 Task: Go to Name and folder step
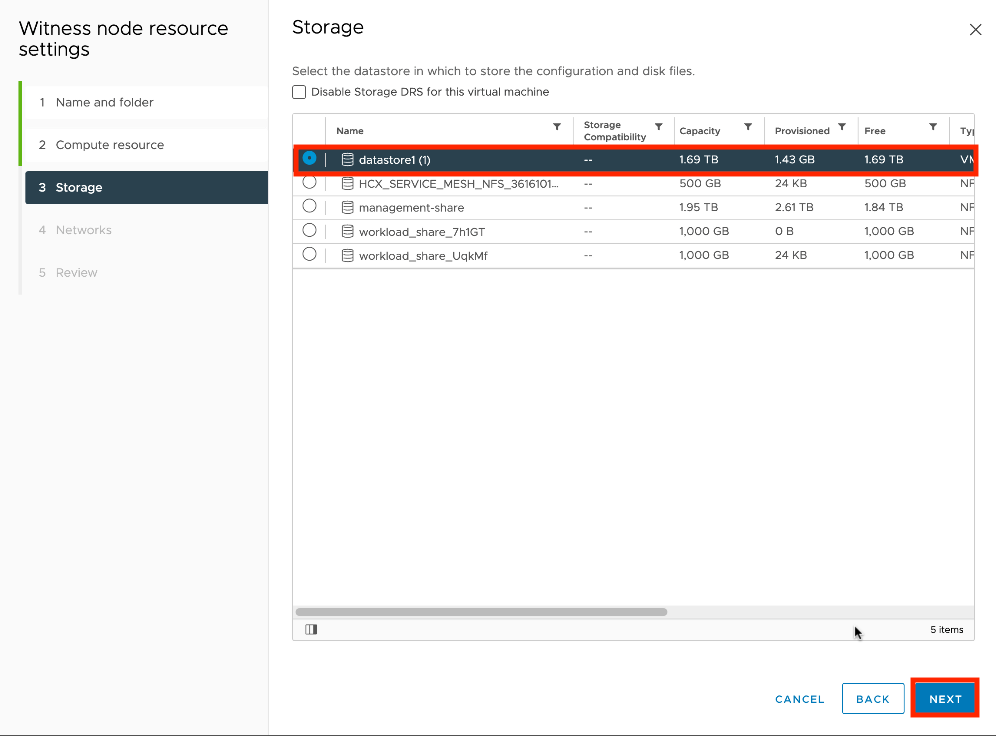[x=105, y=102]
